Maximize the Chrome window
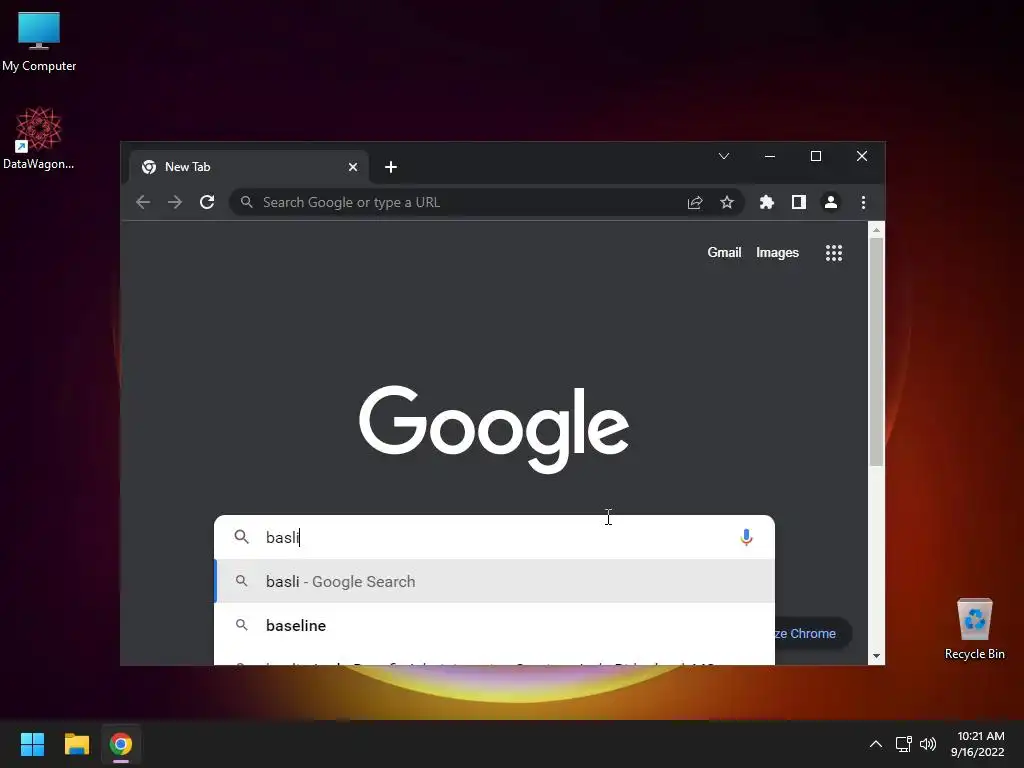Screen dimensions: 1024x768 (x=816, y=156)
